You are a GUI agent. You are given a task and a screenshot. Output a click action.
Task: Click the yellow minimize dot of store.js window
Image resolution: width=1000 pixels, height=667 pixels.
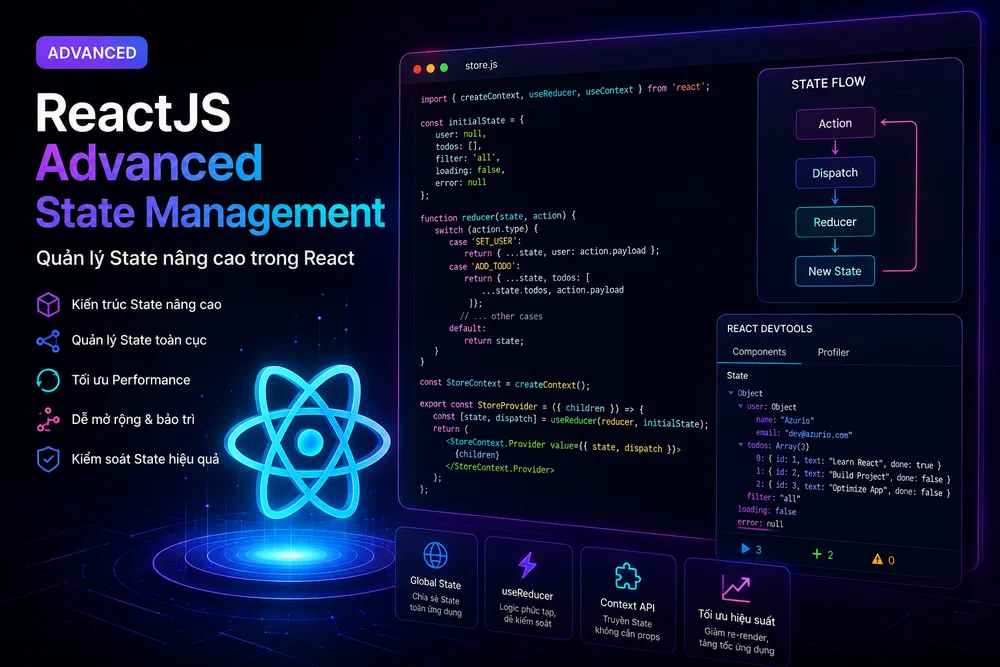[430, 68]
